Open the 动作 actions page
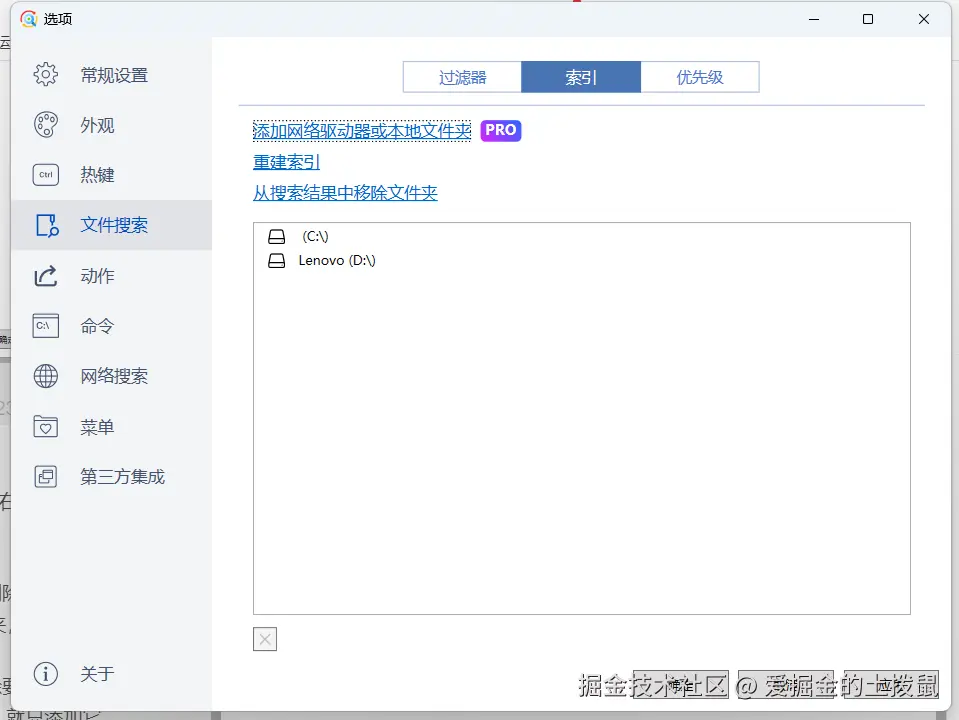 click(x=111, y=276)
